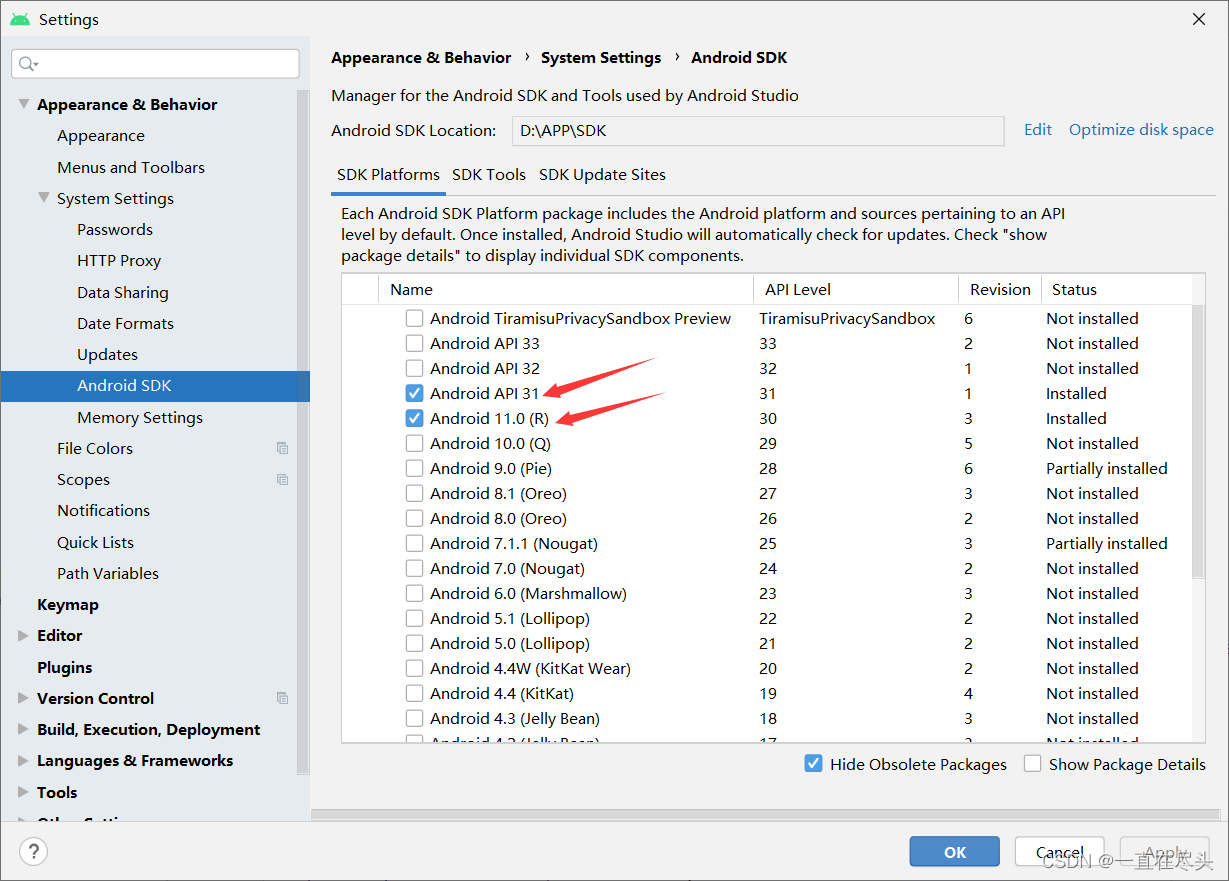Screen dimensions: 1229x881
Task: Click the OK button
Action: (x=955, y=852)
